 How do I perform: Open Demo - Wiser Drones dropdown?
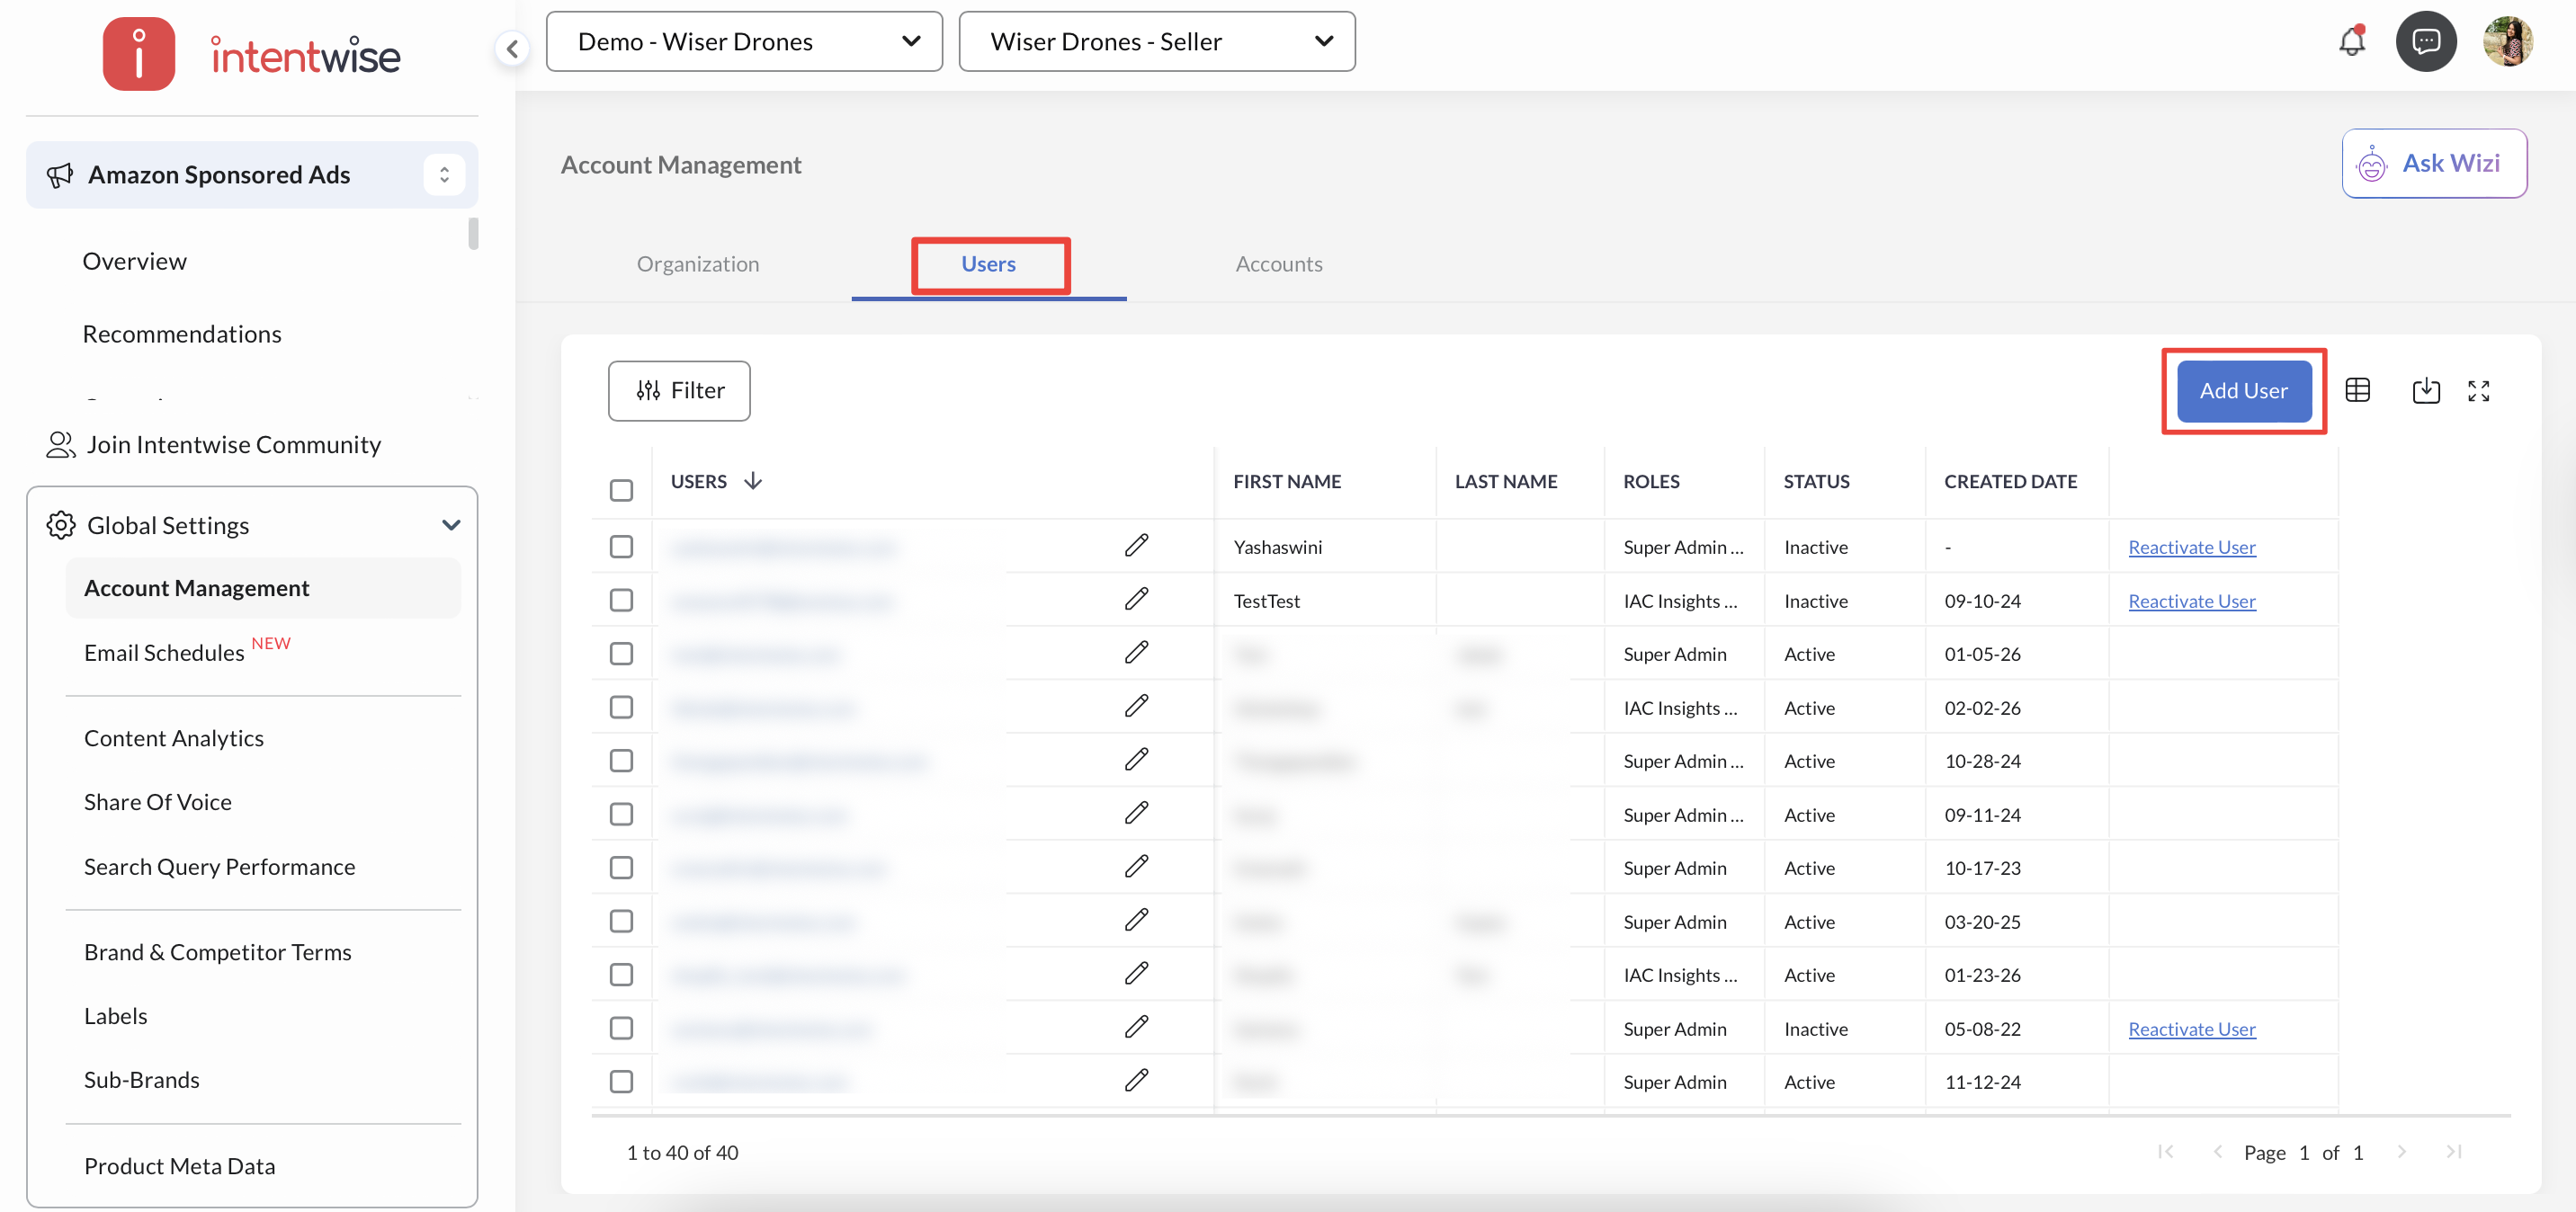744,42
